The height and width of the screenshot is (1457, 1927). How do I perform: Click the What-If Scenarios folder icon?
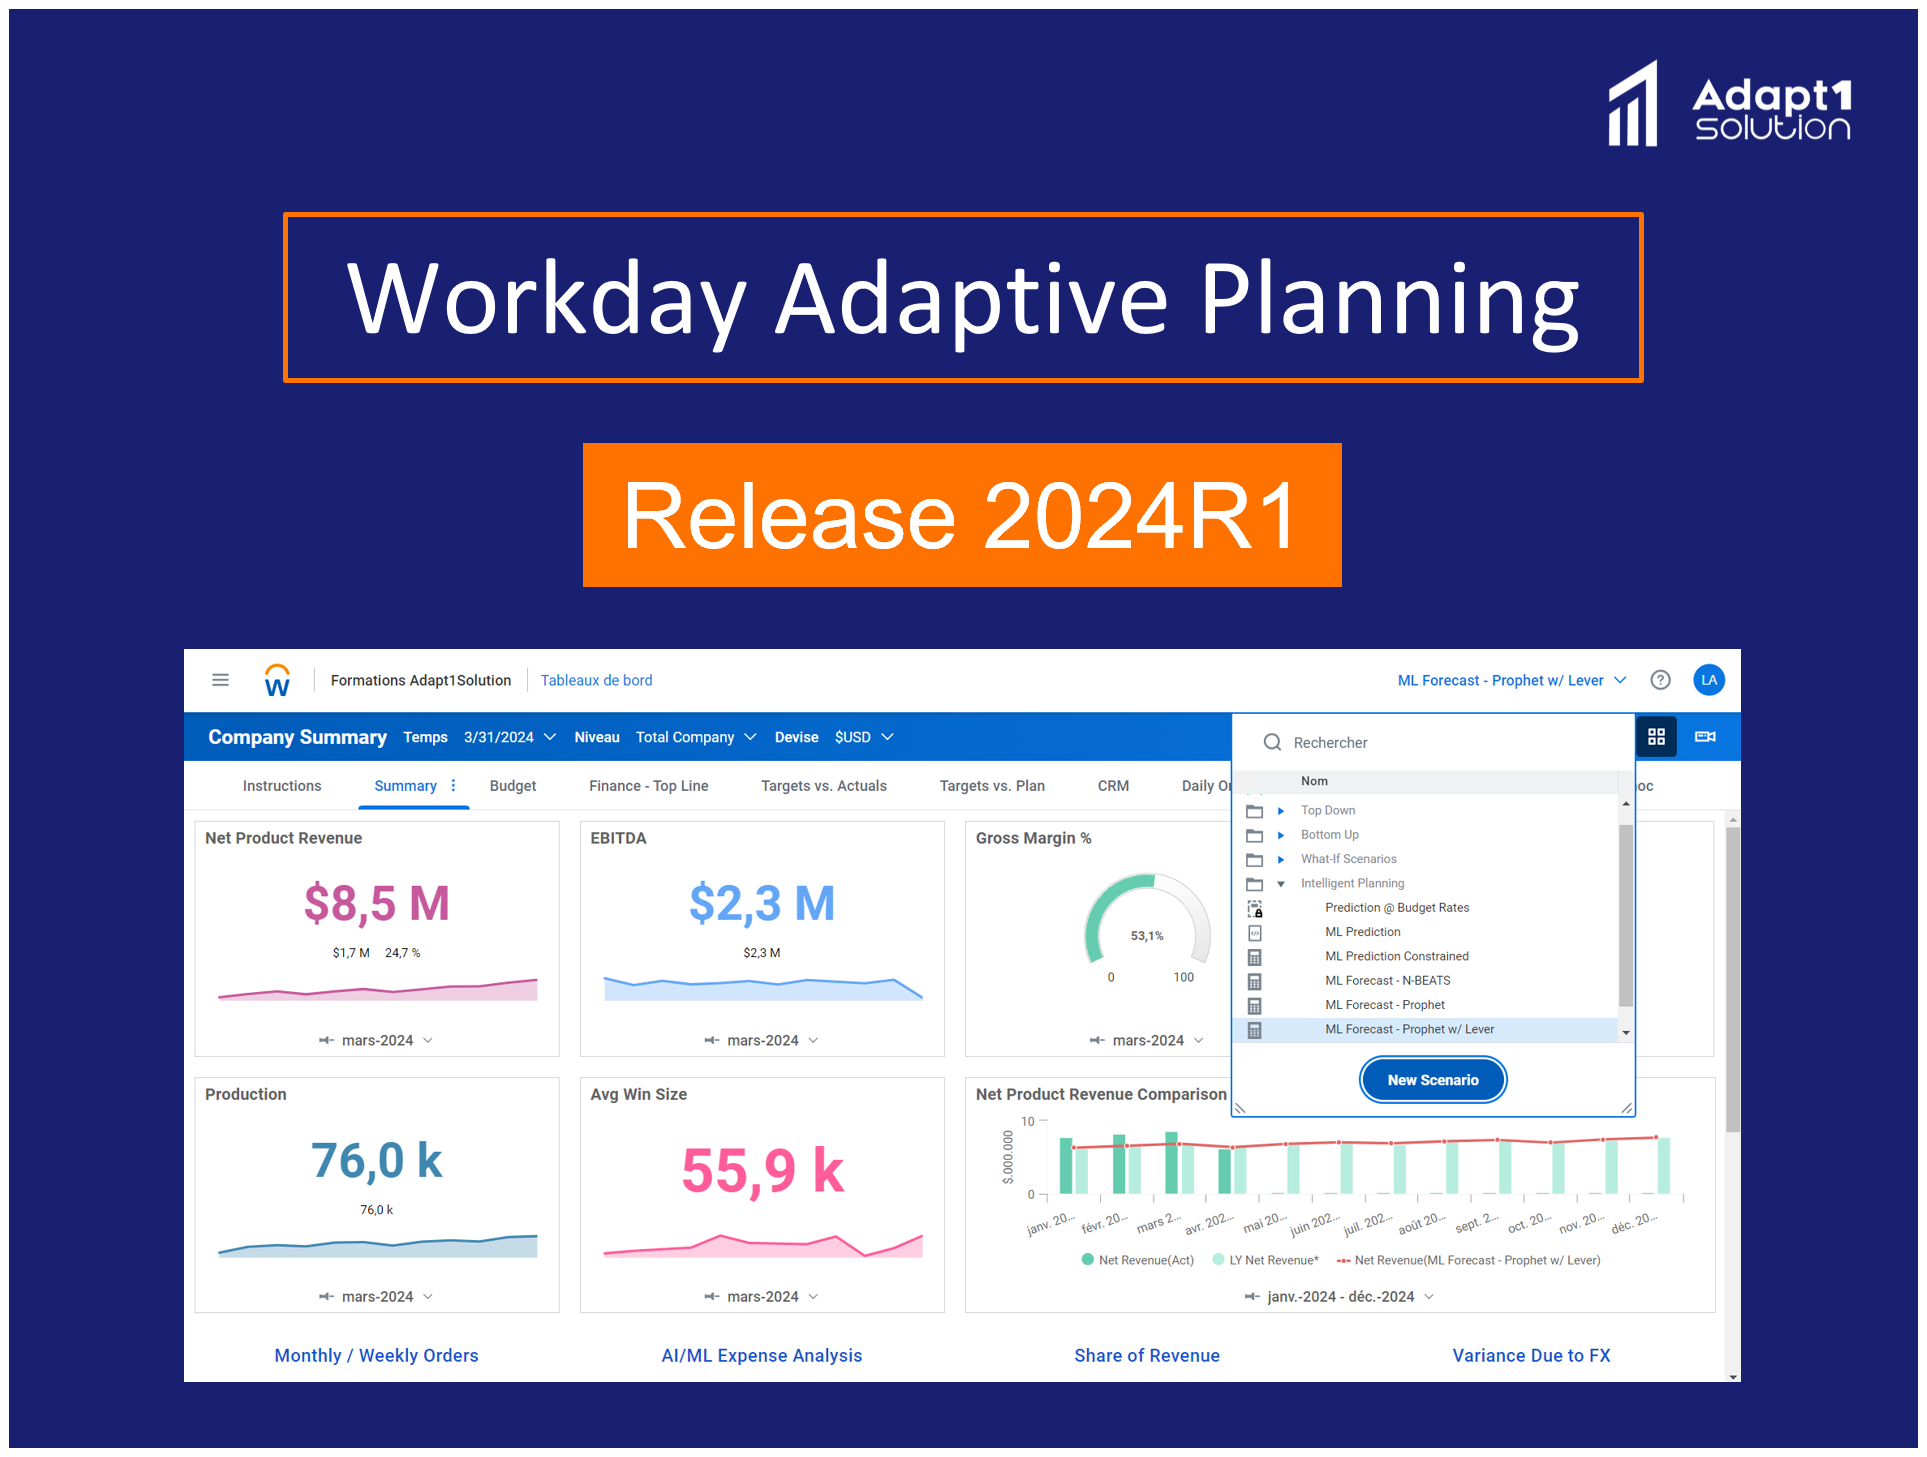(1254, 859)
